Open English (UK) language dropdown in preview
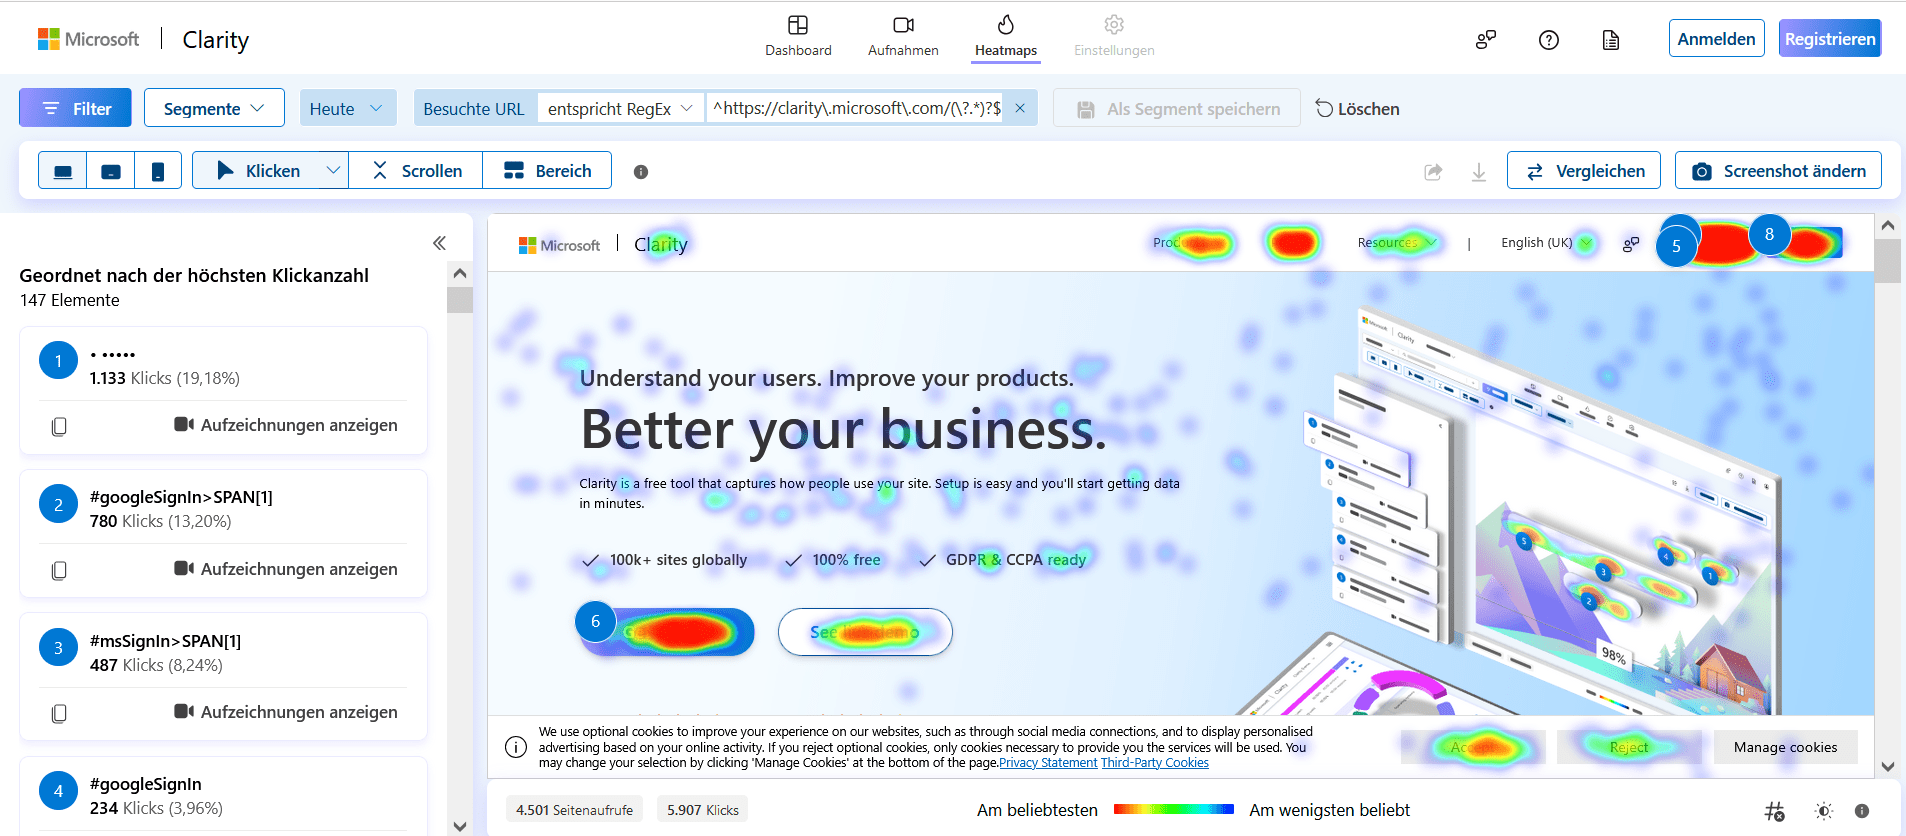The image size is (1906, 836). (1546, 243)
